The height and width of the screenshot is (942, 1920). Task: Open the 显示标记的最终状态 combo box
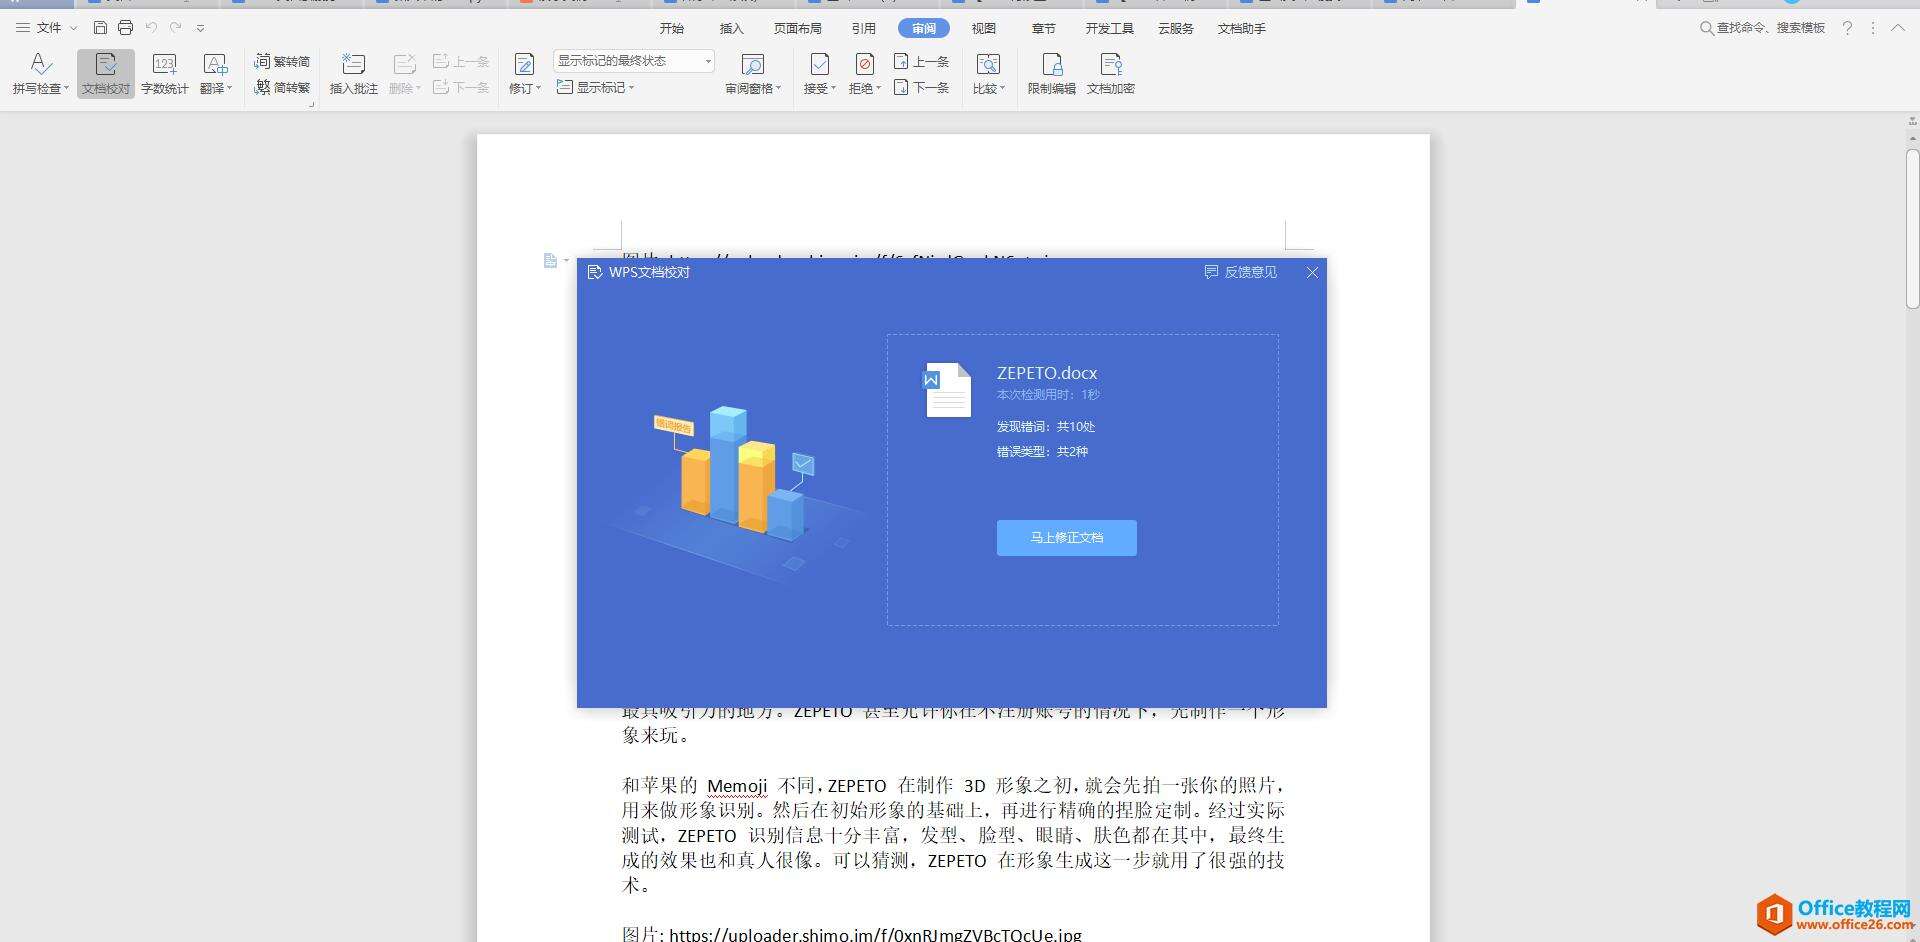pos(634,61)
